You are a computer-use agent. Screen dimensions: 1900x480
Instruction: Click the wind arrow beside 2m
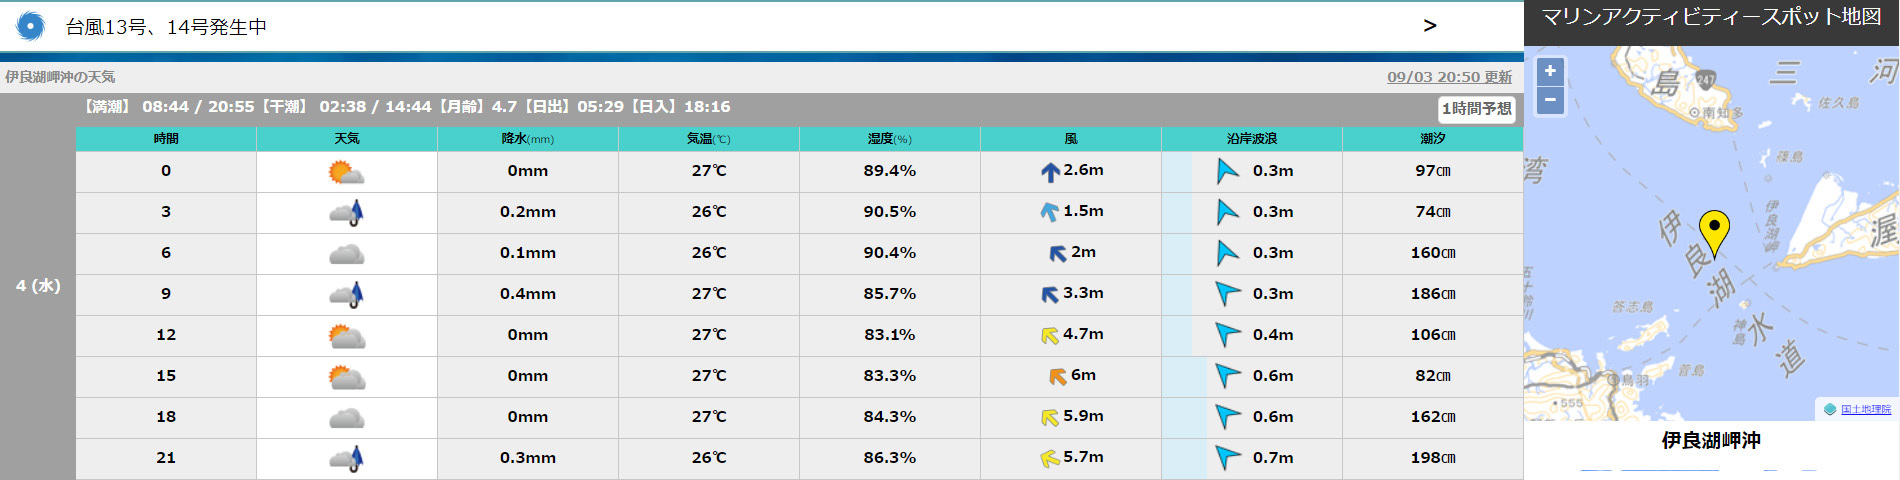click(1057, 254)
